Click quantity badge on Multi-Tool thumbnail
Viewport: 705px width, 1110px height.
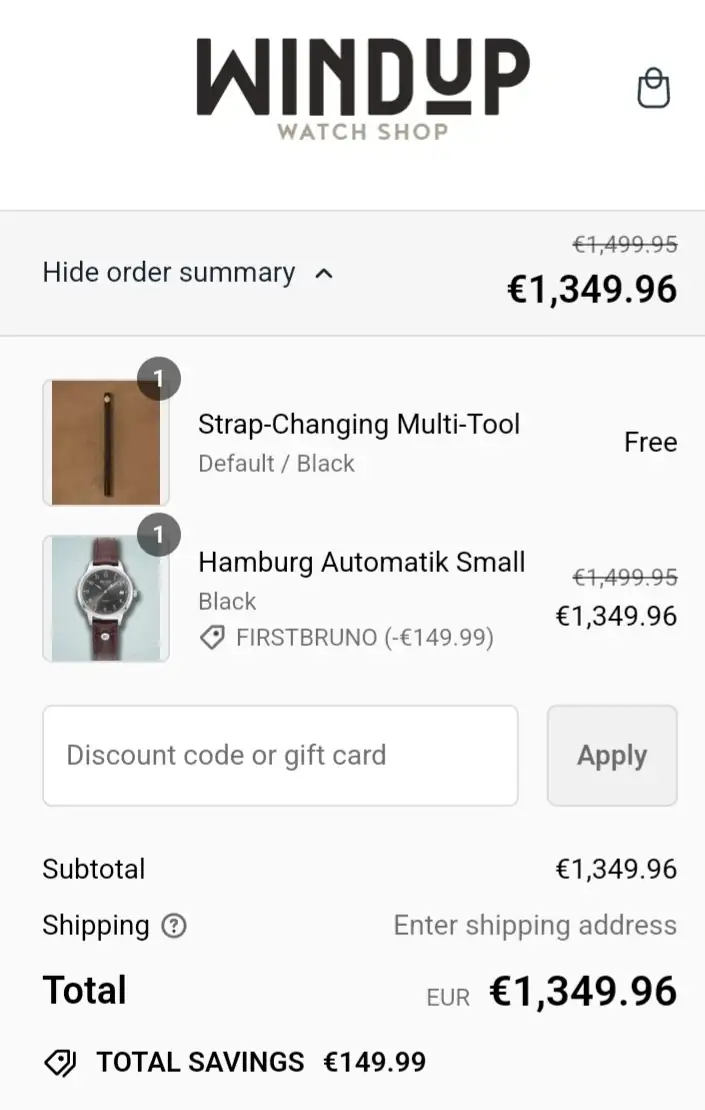pos(158,379)
